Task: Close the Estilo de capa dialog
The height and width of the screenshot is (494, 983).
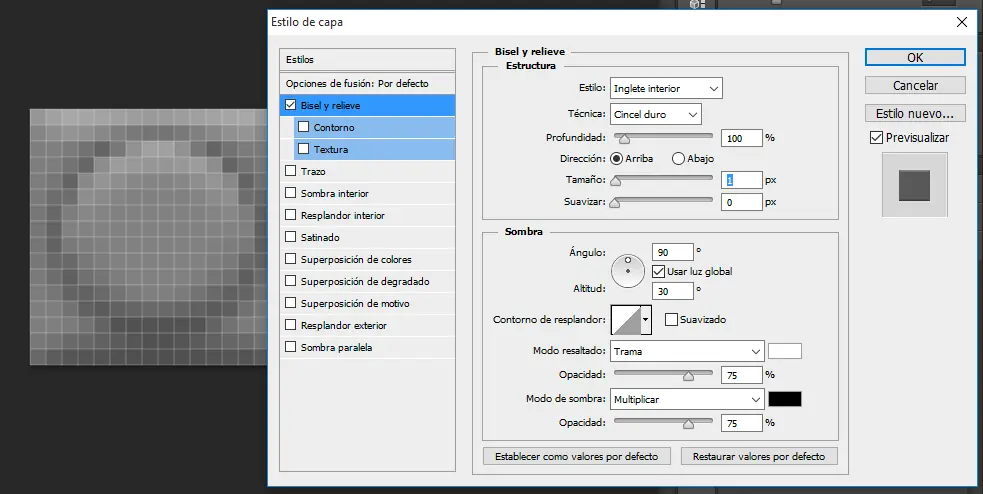Action: (962, 21)
